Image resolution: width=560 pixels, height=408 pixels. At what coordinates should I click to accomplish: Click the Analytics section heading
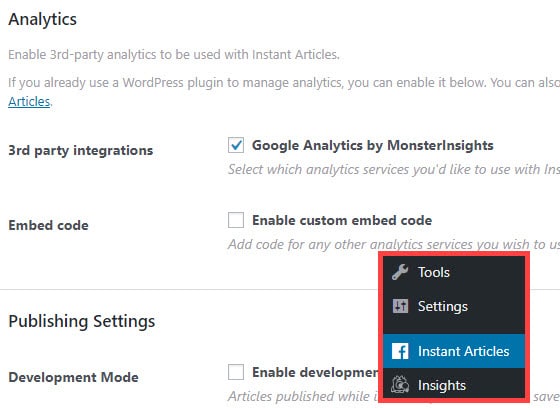click(42, 19)
